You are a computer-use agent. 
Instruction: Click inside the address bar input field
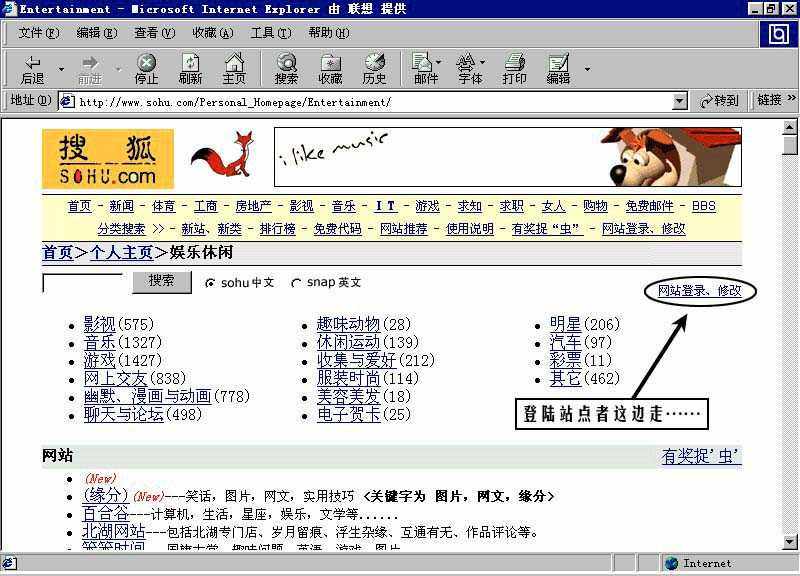tap(350, 101)
